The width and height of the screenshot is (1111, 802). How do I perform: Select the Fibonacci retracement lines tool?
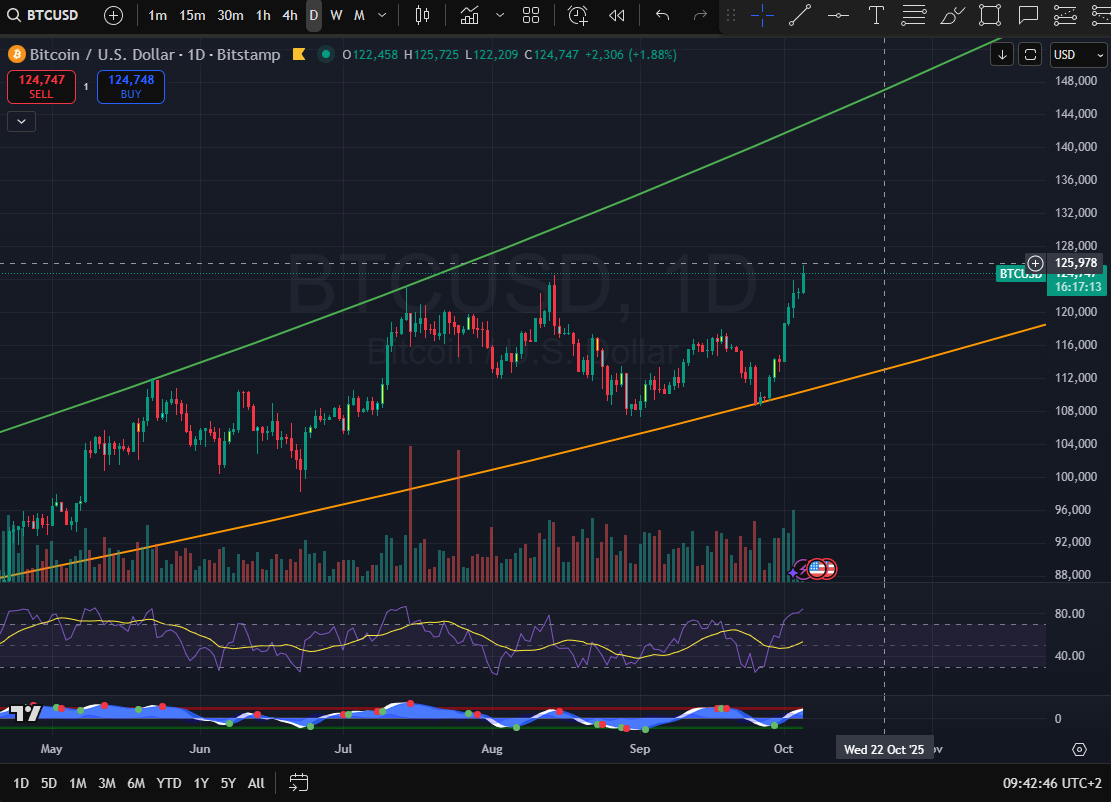click(914, 15)
